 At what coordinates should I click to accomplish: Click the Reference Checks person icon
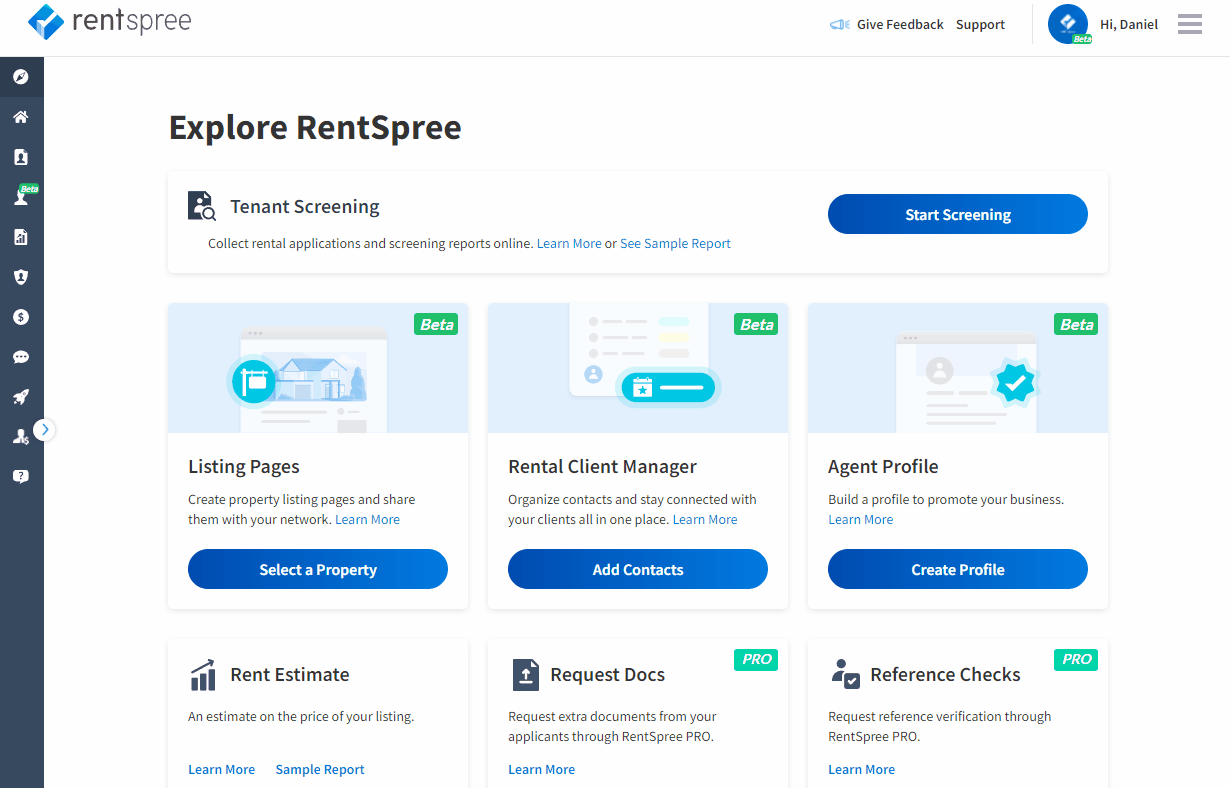(x=845, y=674)
